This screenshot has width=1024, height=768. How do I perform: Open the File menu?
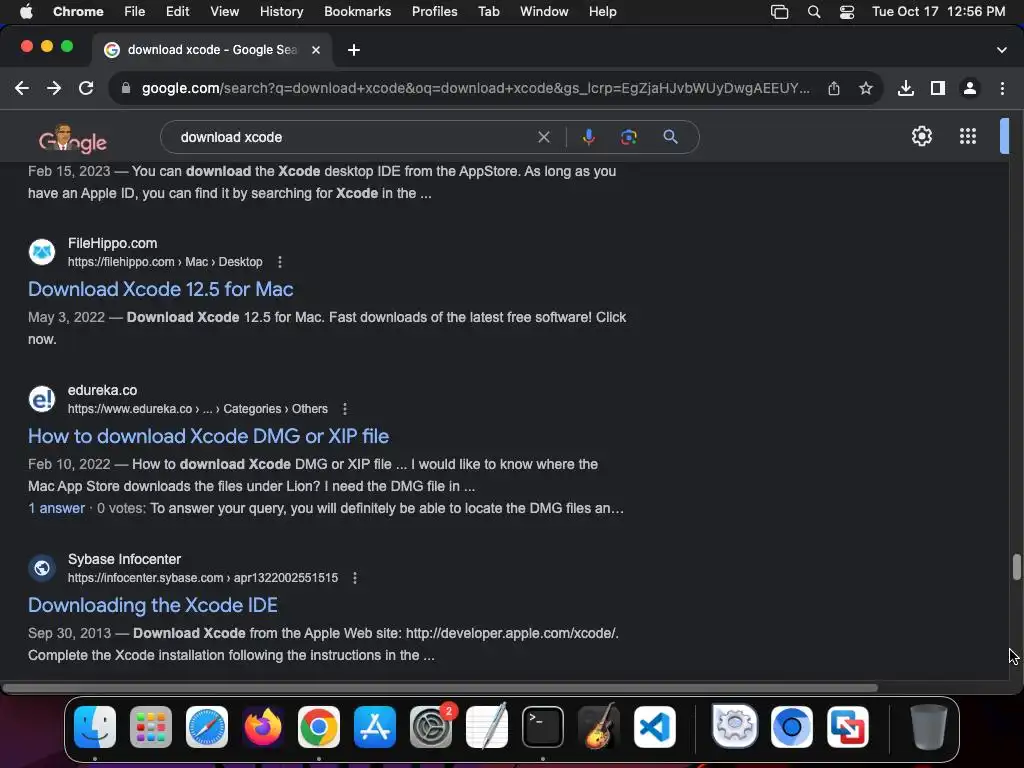pyautogui.click(x=135, y=12)
